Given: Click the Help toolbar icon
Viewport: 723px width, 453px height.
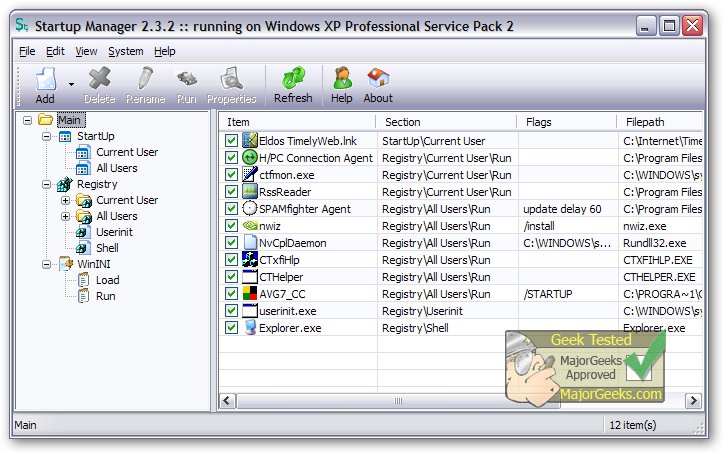Looking at the screenshot, I should coord(342,77).
